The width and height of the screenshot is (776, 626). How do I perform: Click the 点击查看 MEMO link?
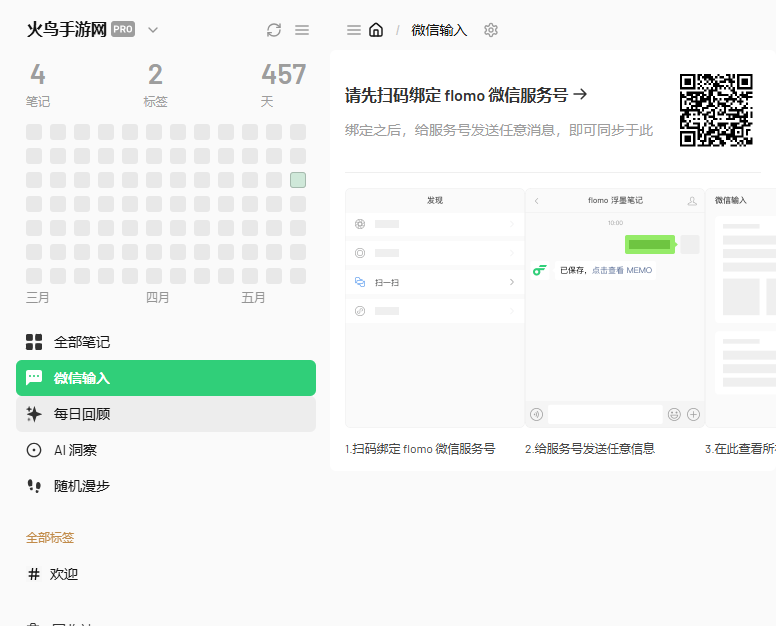[x=622, y=270]
